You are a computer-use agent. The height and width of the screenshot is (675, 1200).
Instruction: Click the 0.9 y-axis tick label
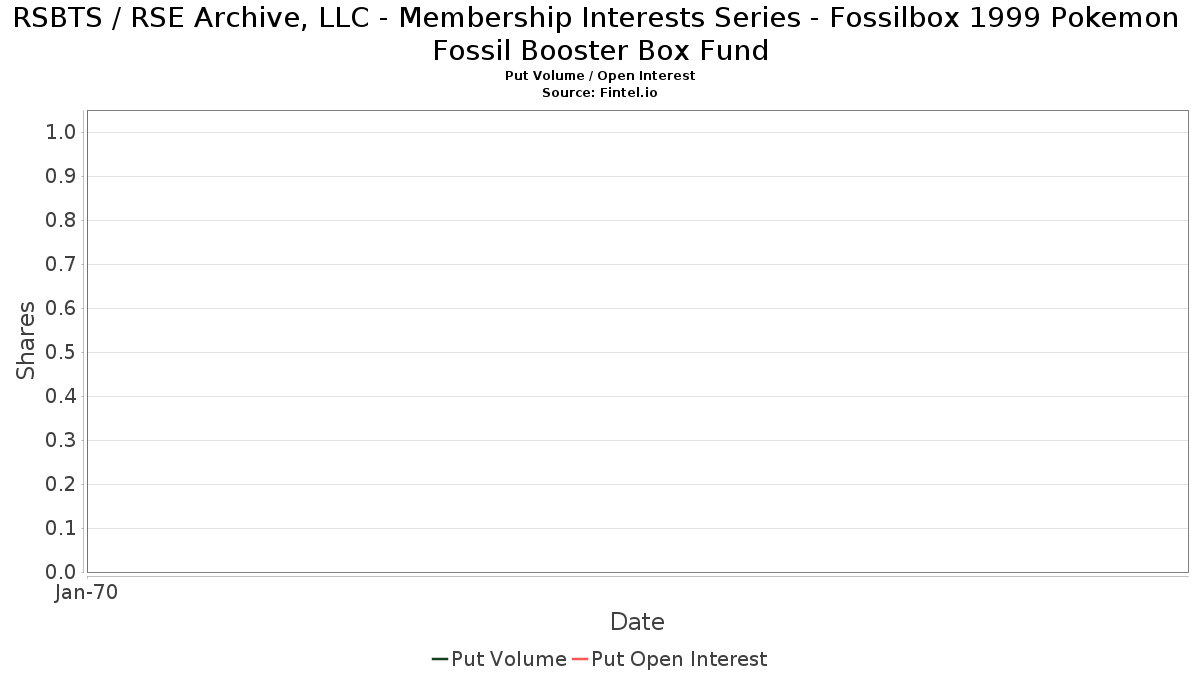pyautogui.click(x=61, y=177)
